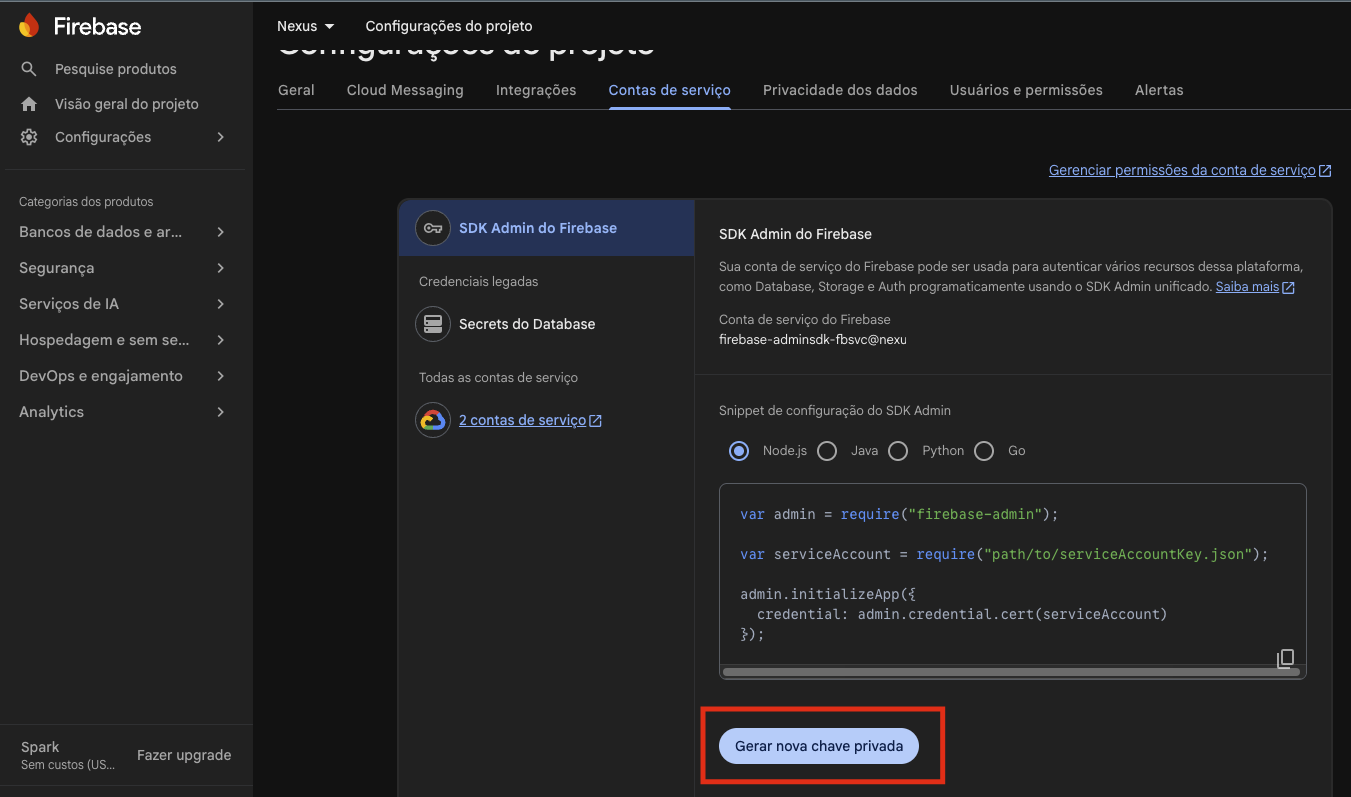The image size is (1351, 797).
Task: Open the Integrações tab
Action: tap(536, 90)
